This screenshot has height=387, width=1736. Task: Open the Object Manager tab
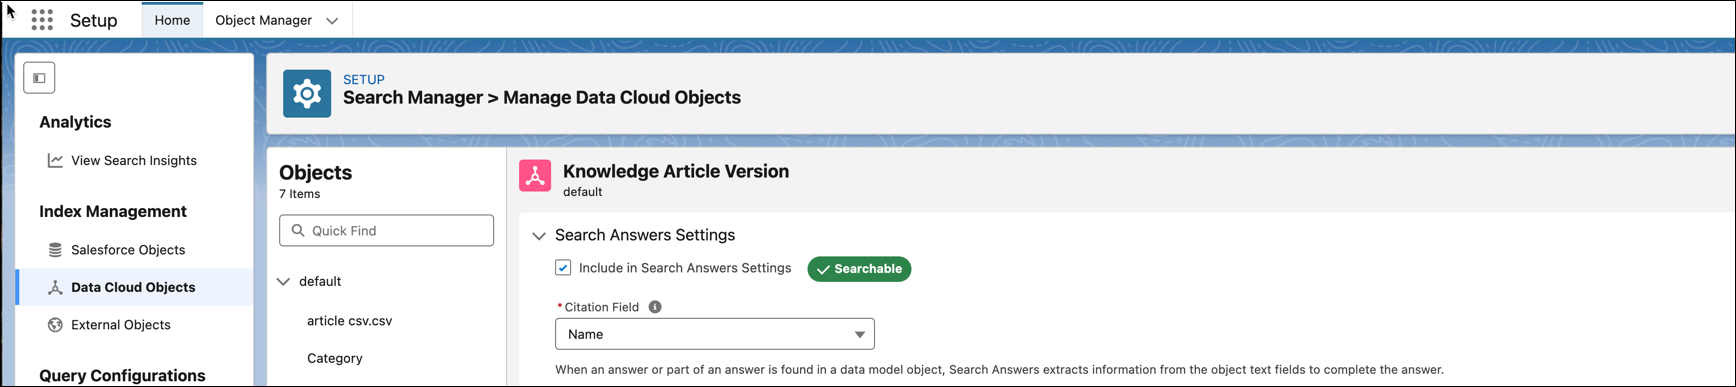coord(263,20)
